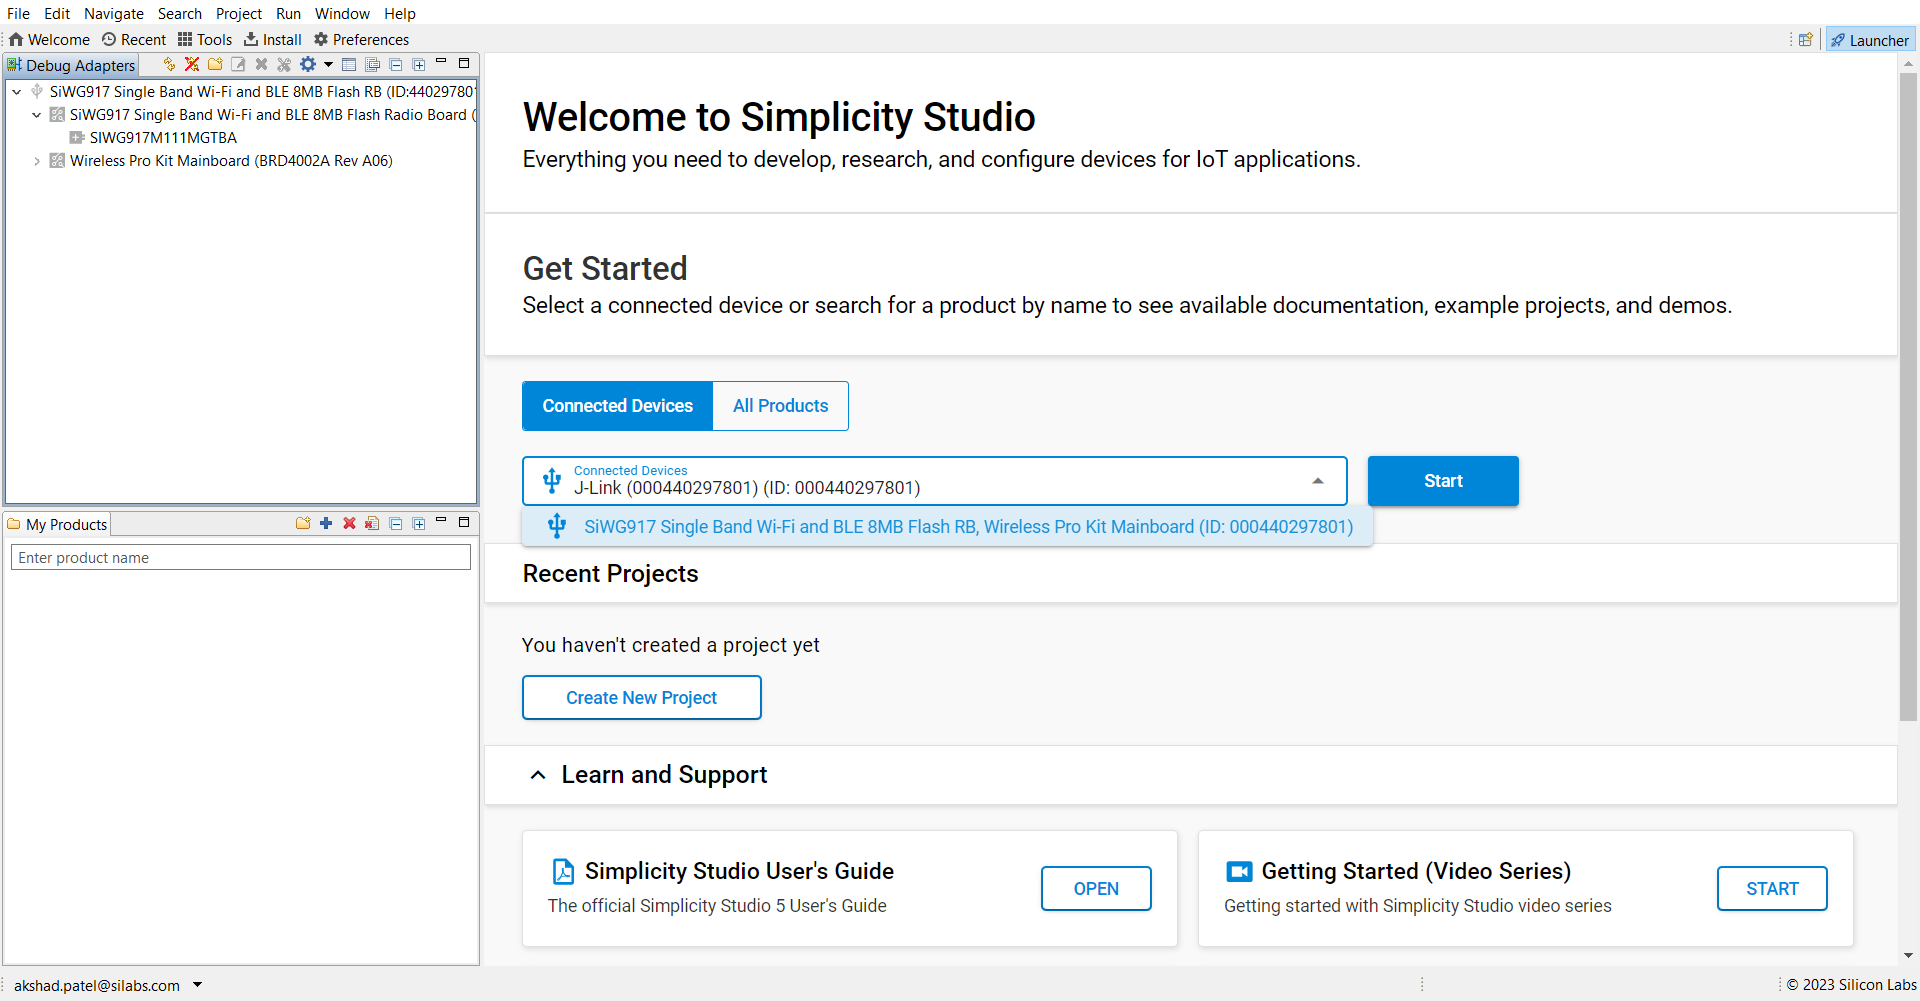Click the User's Guide PDF document icon
The width and height of the screenshot is (1920, 1001).
[x=563, y=872]
